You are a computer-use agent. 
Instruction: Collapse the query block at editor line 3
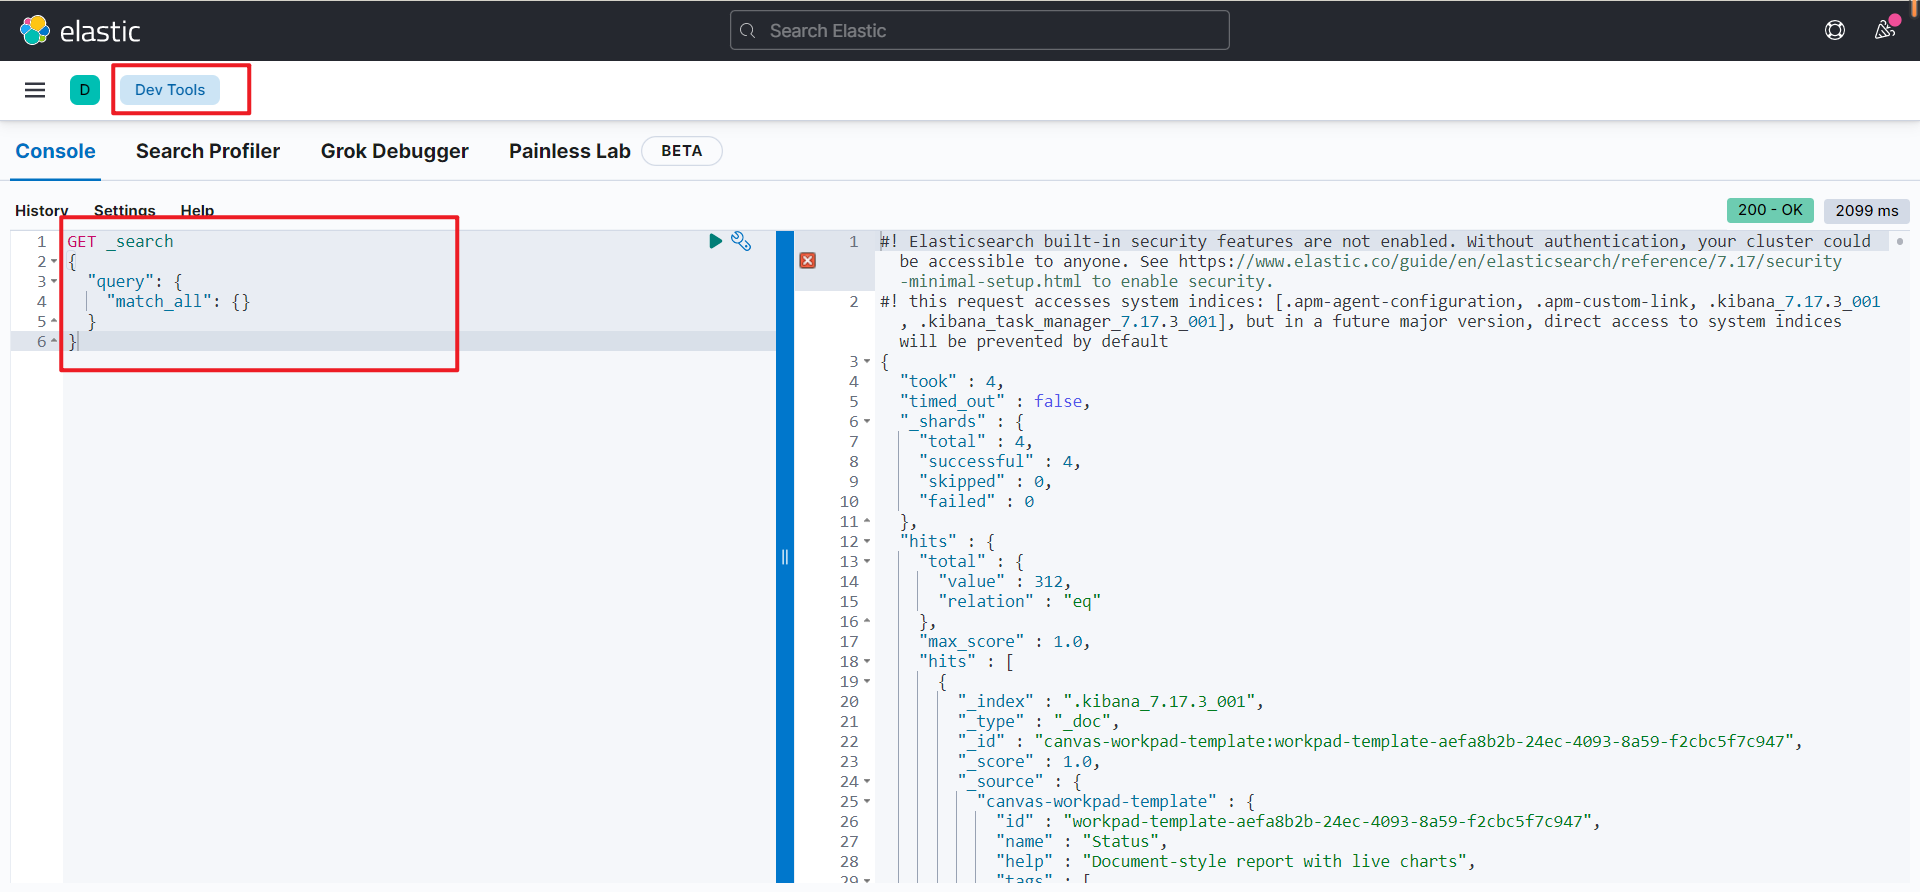click(54, 282)
